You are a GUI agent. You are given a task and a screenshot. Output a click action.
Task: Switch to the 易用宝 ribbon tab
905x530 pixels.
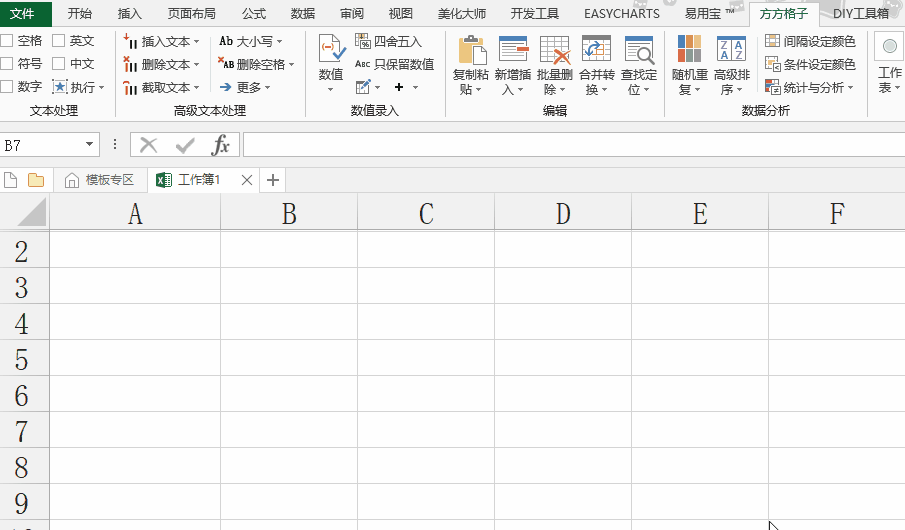[709, 13]
